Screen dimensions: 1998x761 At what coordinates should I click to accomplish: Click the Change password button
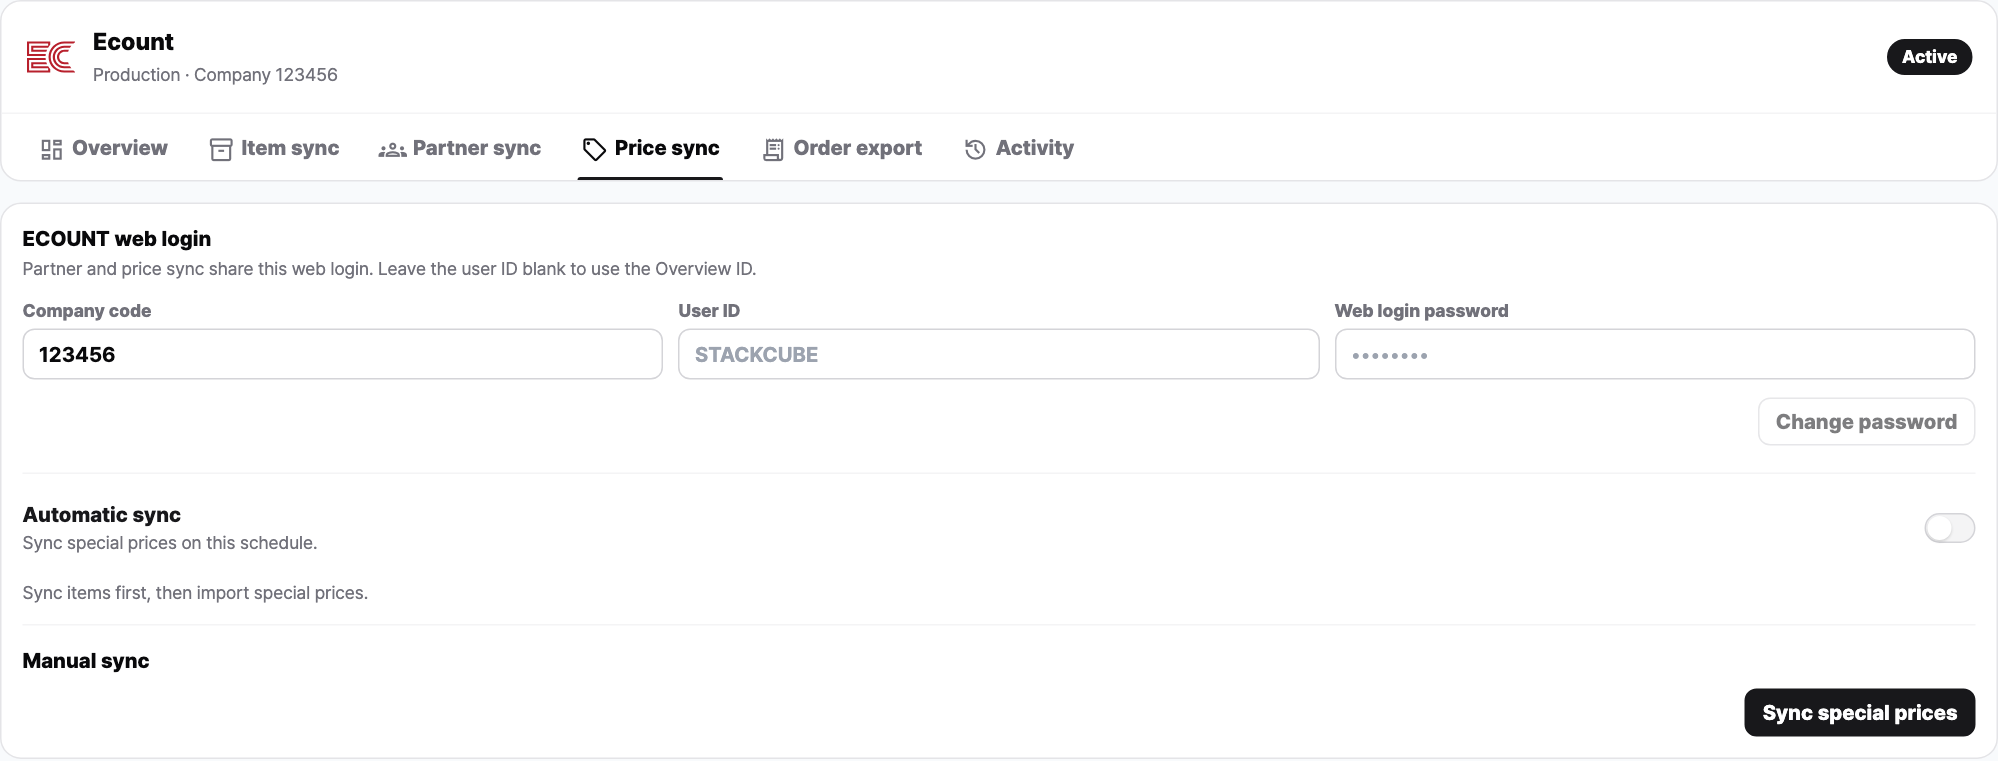point(1866,422)
